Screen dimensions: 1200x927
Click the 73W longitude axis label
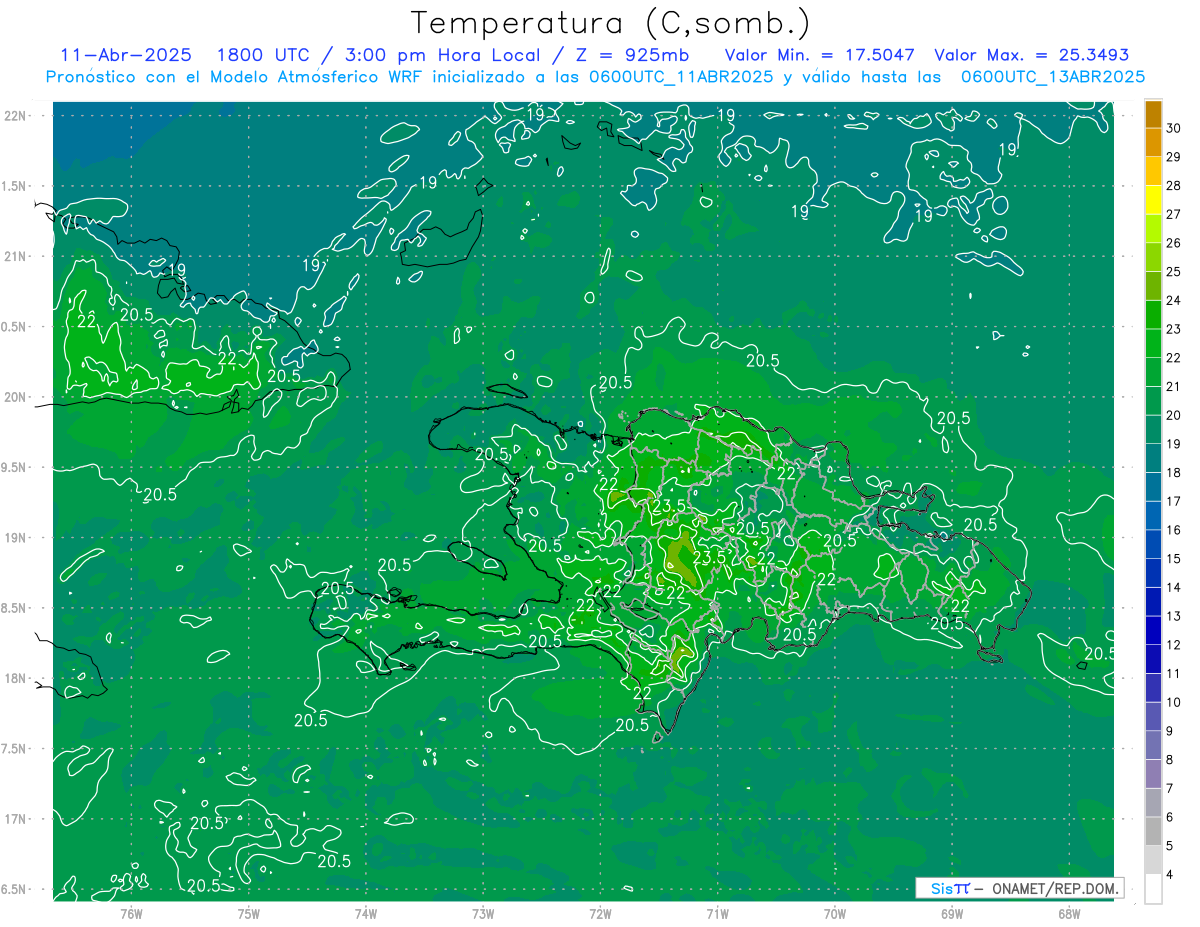pos(483,914)
